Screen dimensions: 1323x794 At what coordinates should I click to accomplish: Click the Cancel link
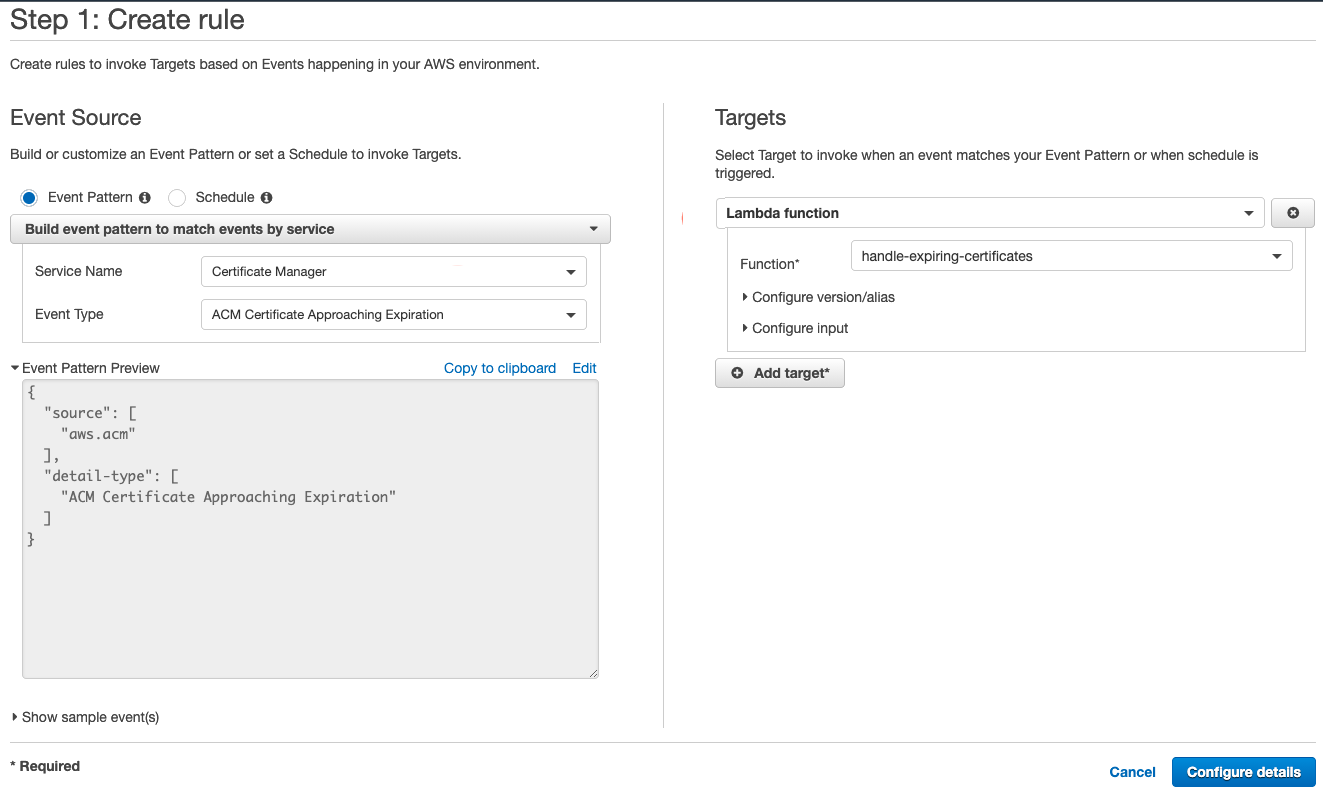point(1131,772)
